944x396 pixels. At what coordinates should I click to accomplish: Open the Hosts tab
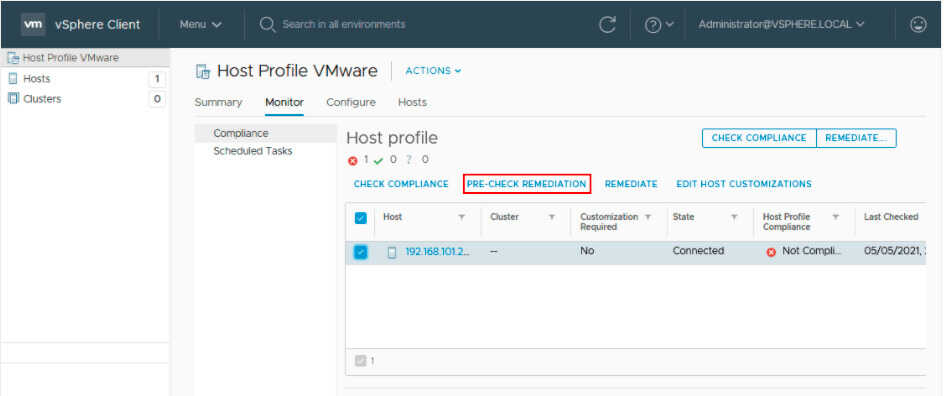412,102
